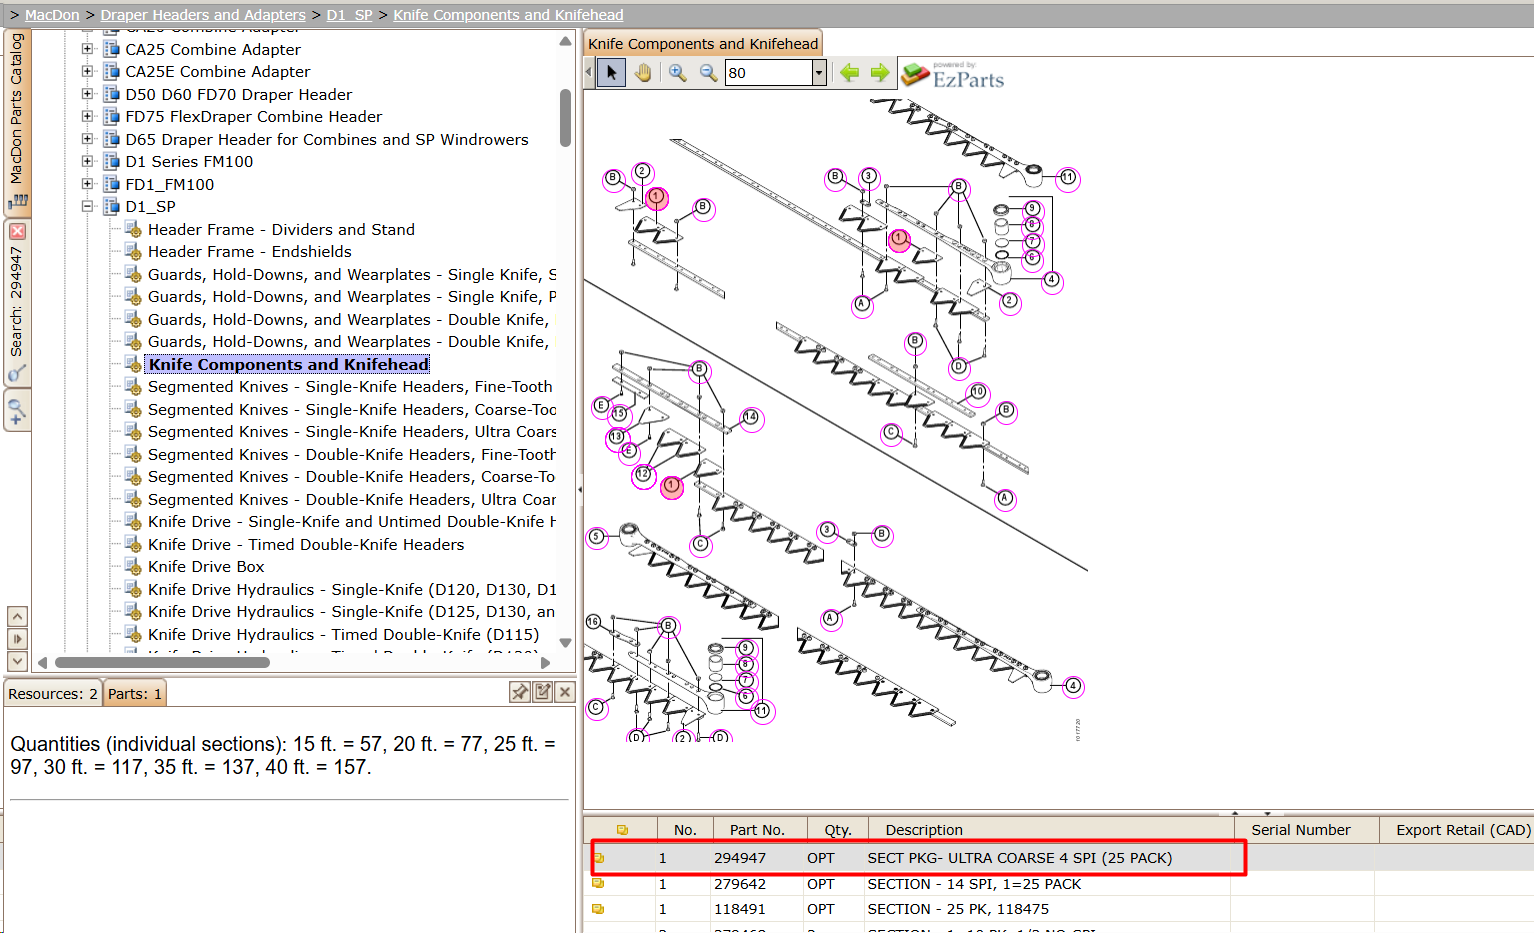Open Header Frame - Dividers and Stand page
This screenshot has width=1534, height=933.
[x=281, y=230]
